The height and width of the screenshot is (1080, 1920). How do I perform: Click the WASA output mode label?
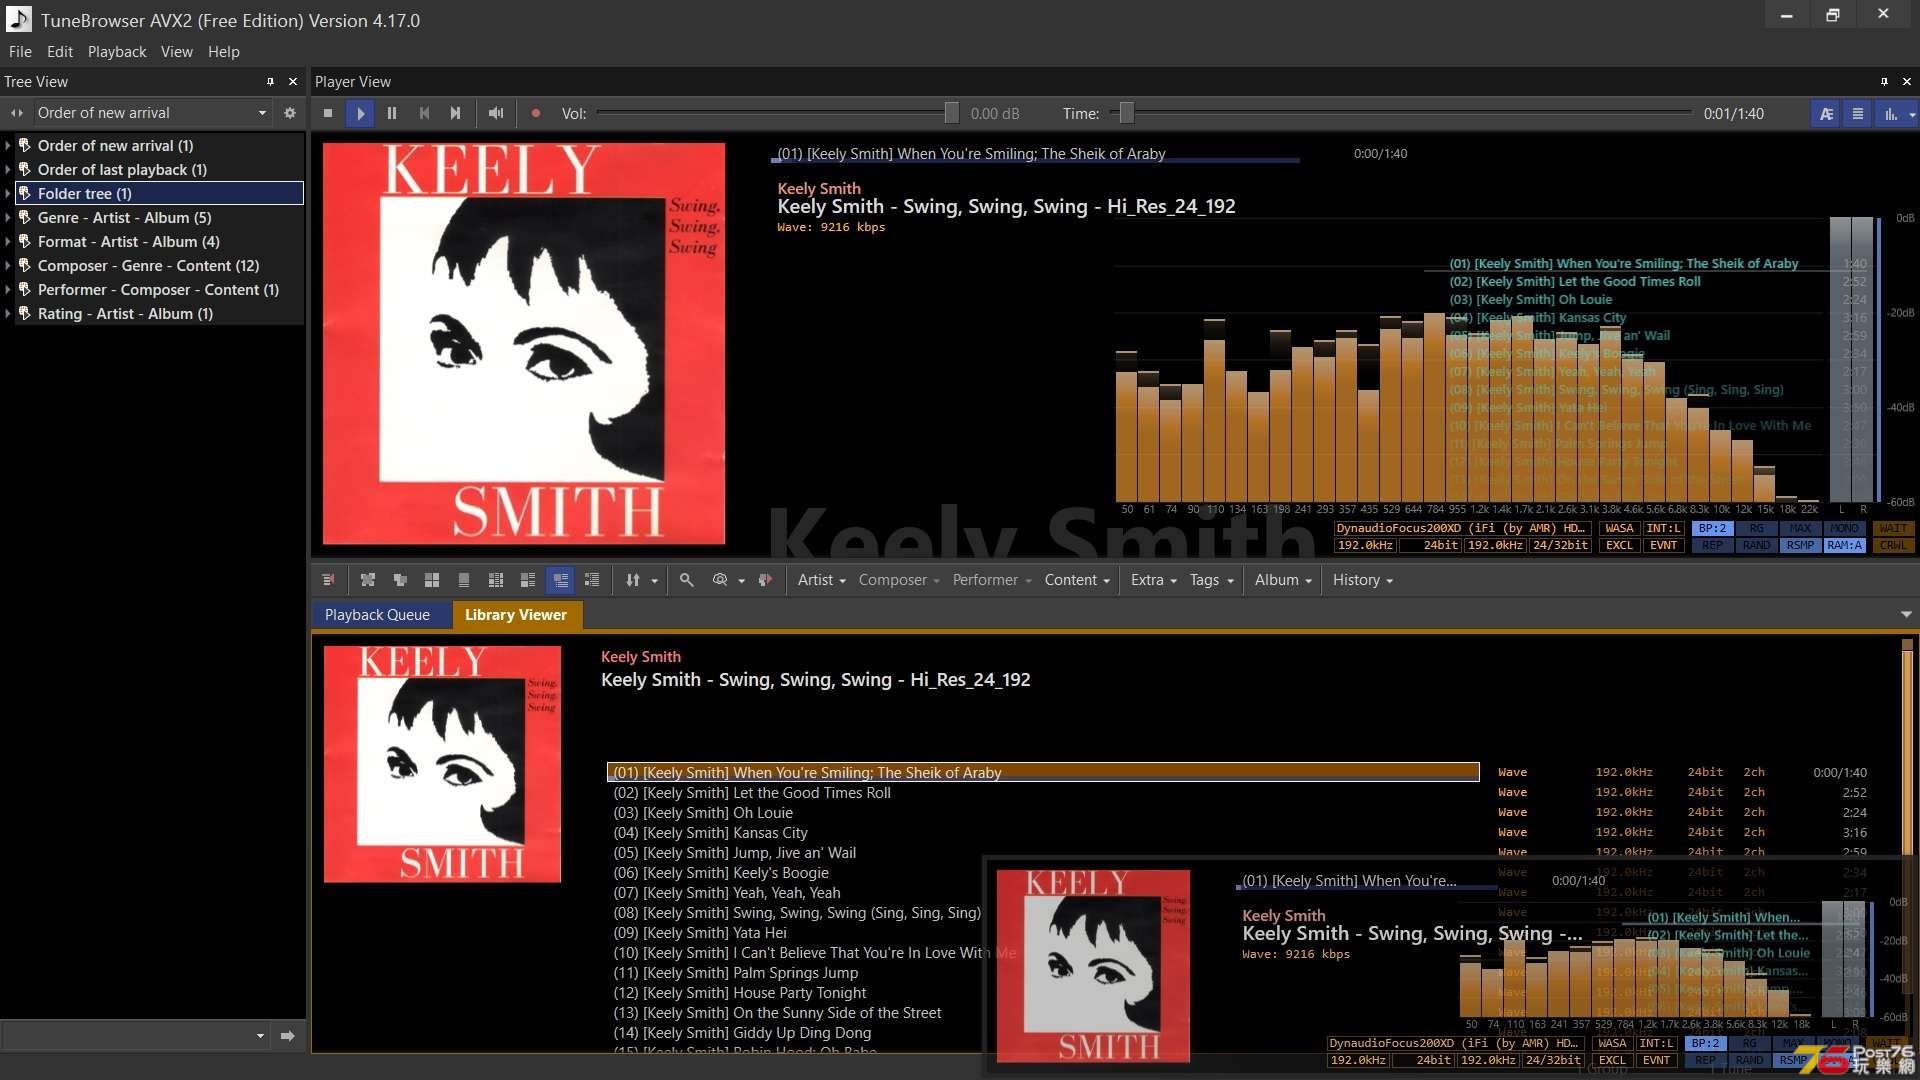click(1619, 528)
